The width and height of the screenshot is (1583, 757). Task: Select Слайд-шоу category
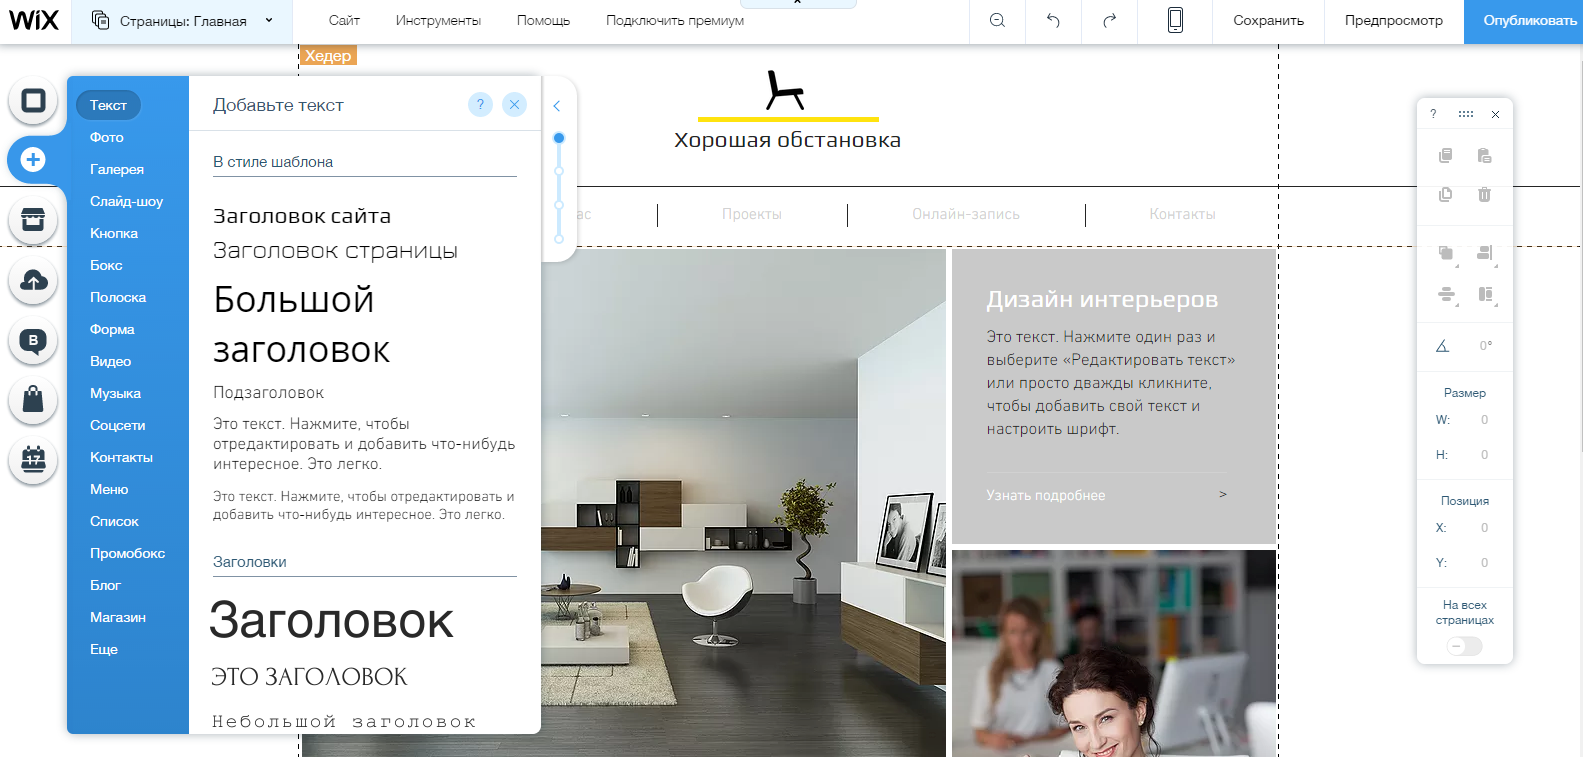click(126, 201)
